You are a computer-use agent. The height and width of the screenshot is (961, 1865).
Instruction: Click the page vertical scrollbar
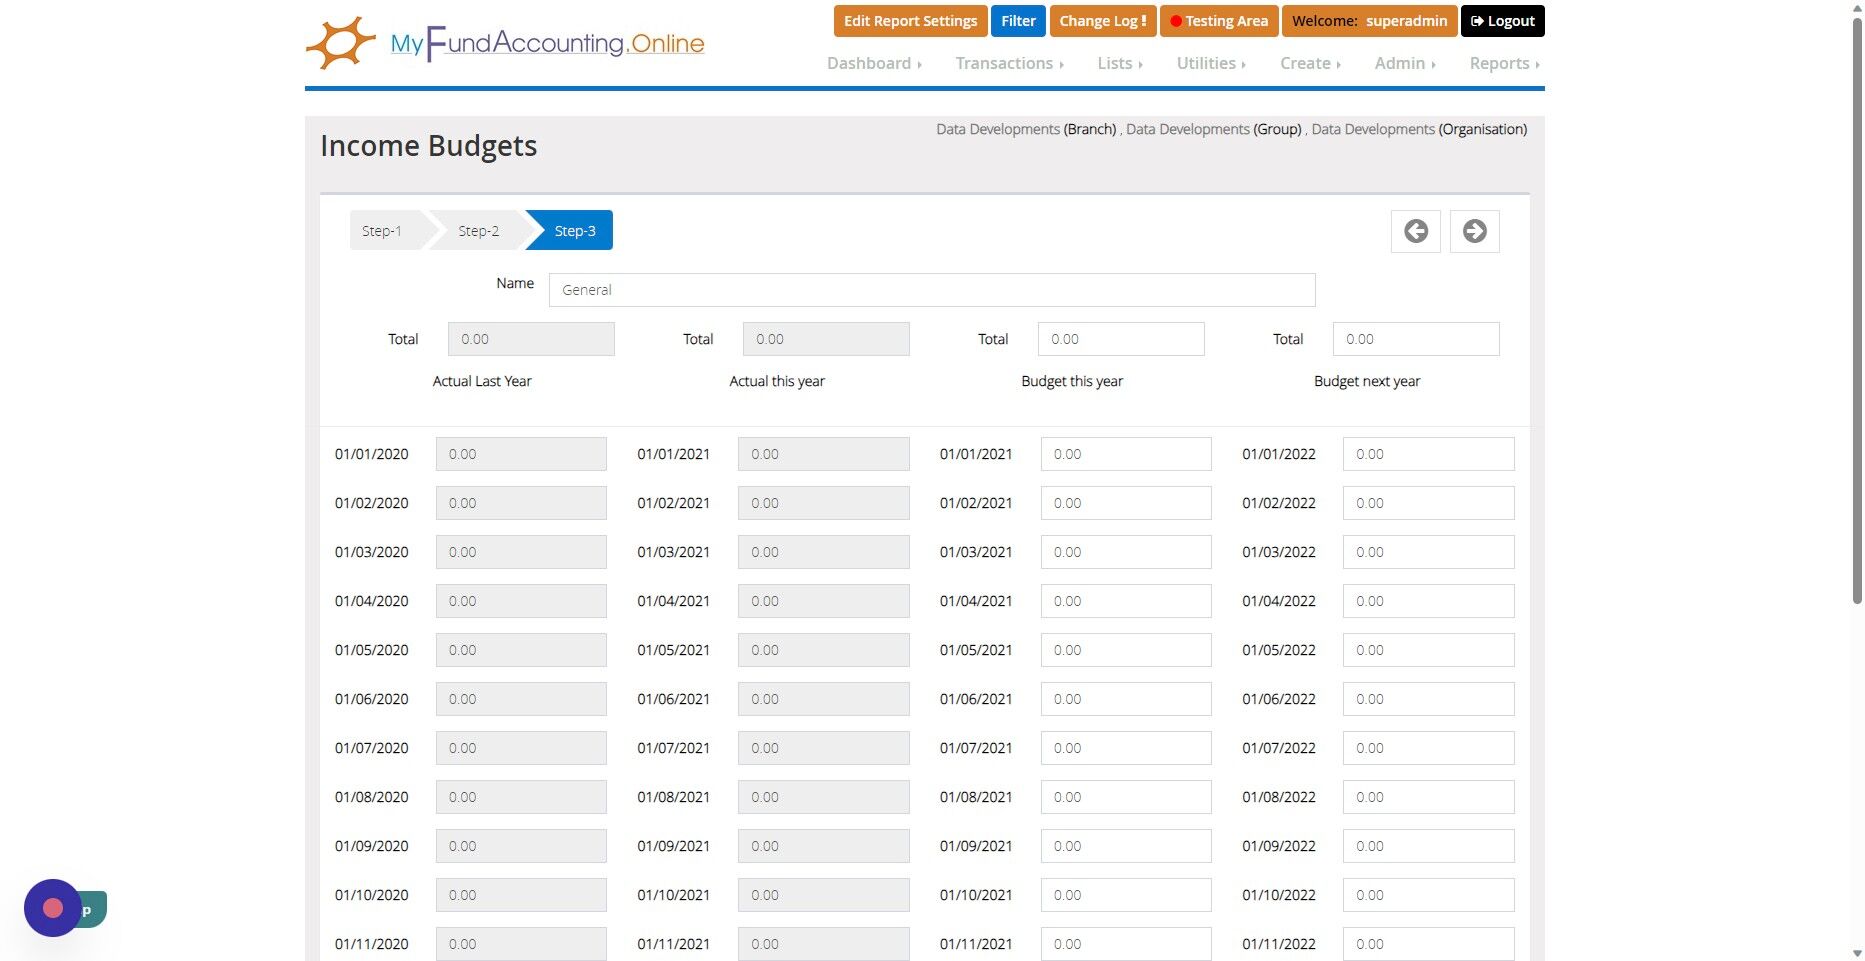(x=1857, y=310)
